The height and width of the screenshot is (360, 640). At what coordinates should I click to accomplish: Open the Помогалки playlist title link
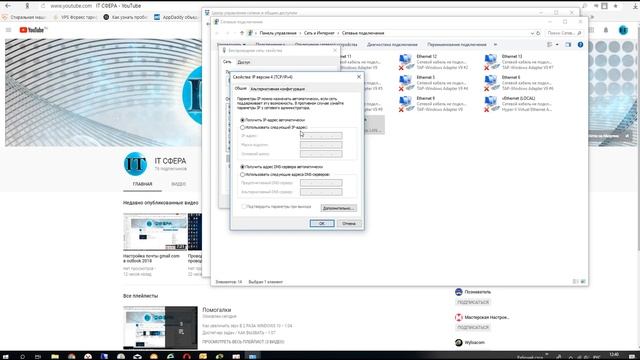[216, 310]
